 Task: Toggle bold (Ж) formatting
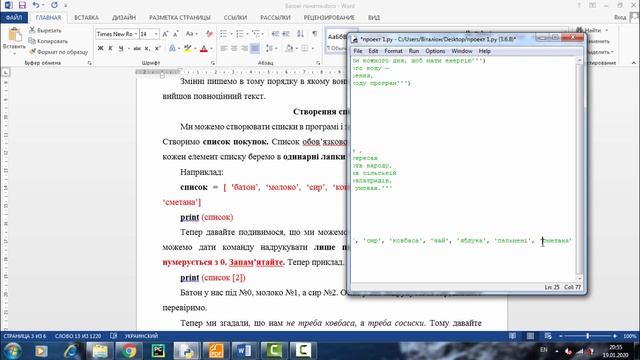tap(100, 49)
